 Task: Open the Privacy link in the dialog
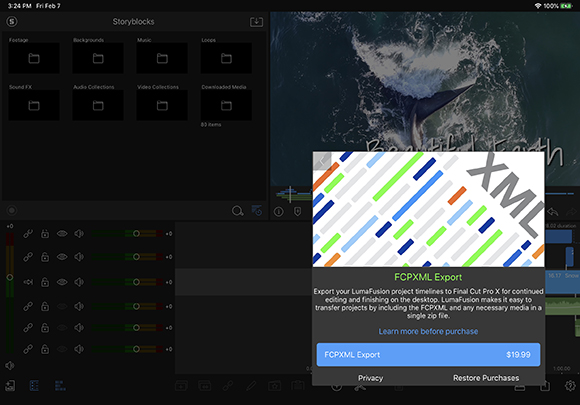tap(370, 378)
